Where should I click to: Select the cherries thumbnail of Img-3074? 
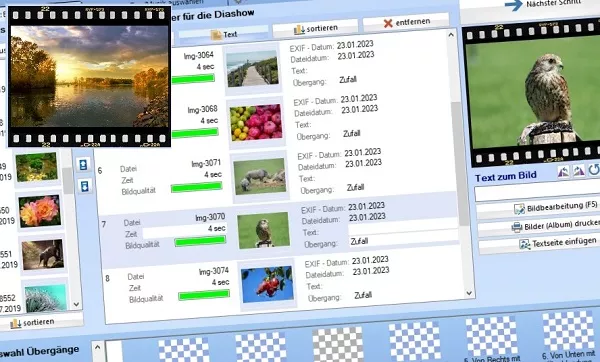pos(267,284)
